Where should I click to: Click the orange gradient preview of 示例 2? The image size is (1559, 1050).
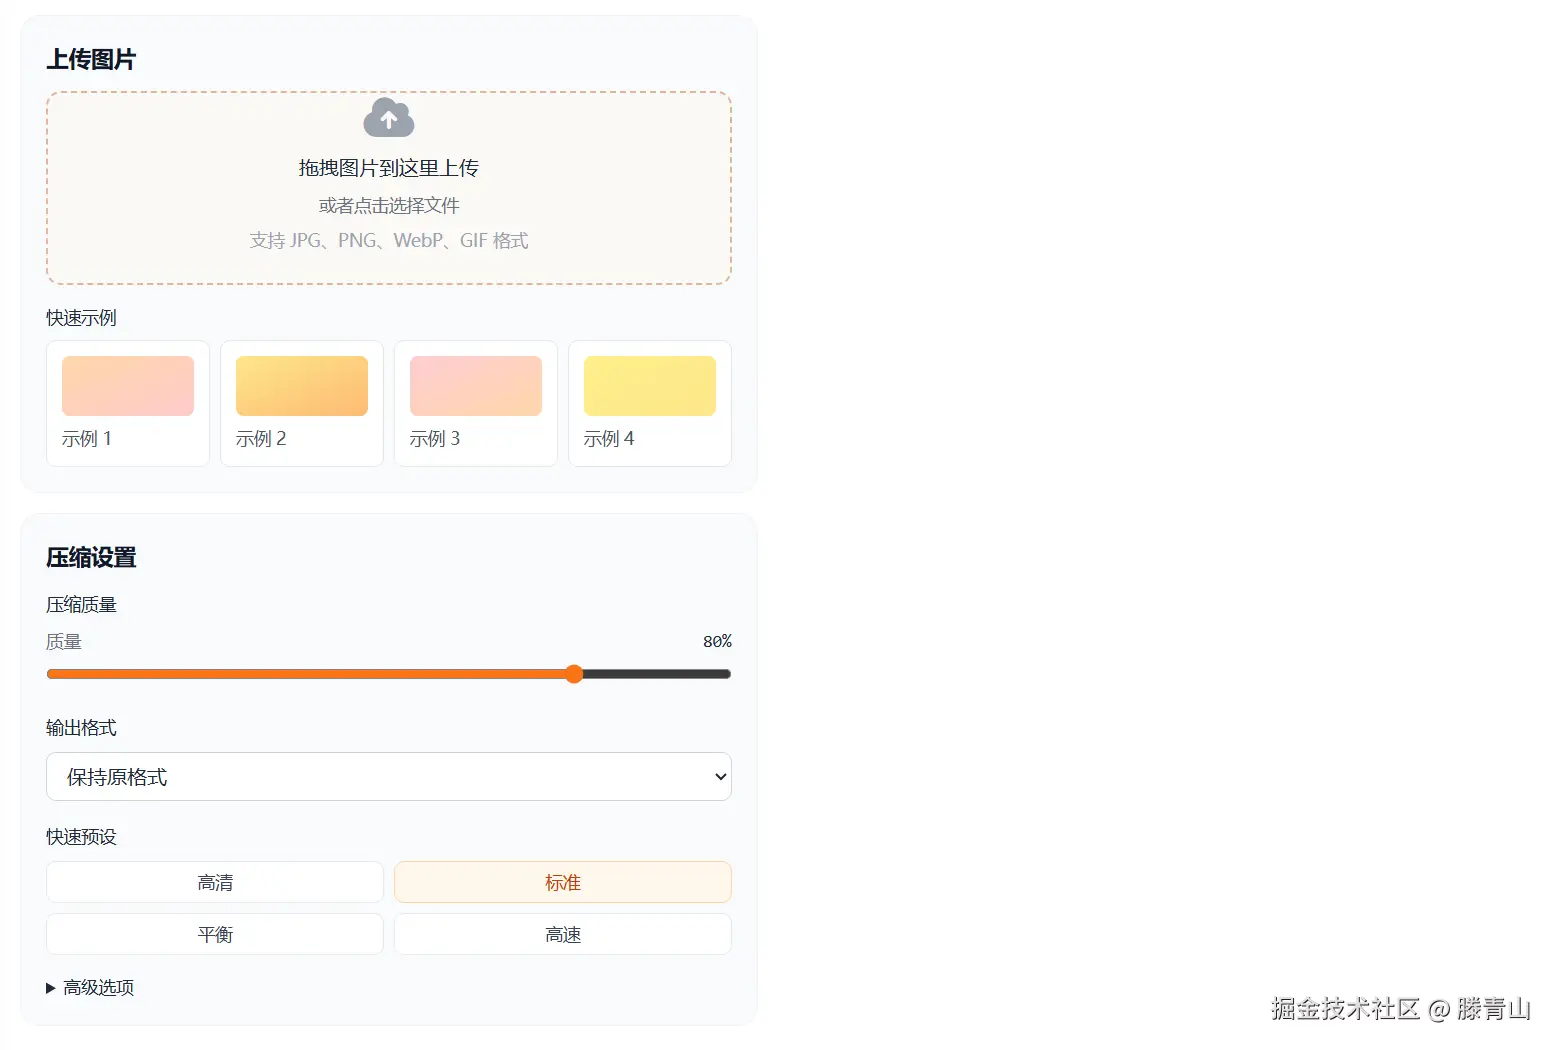301,385
